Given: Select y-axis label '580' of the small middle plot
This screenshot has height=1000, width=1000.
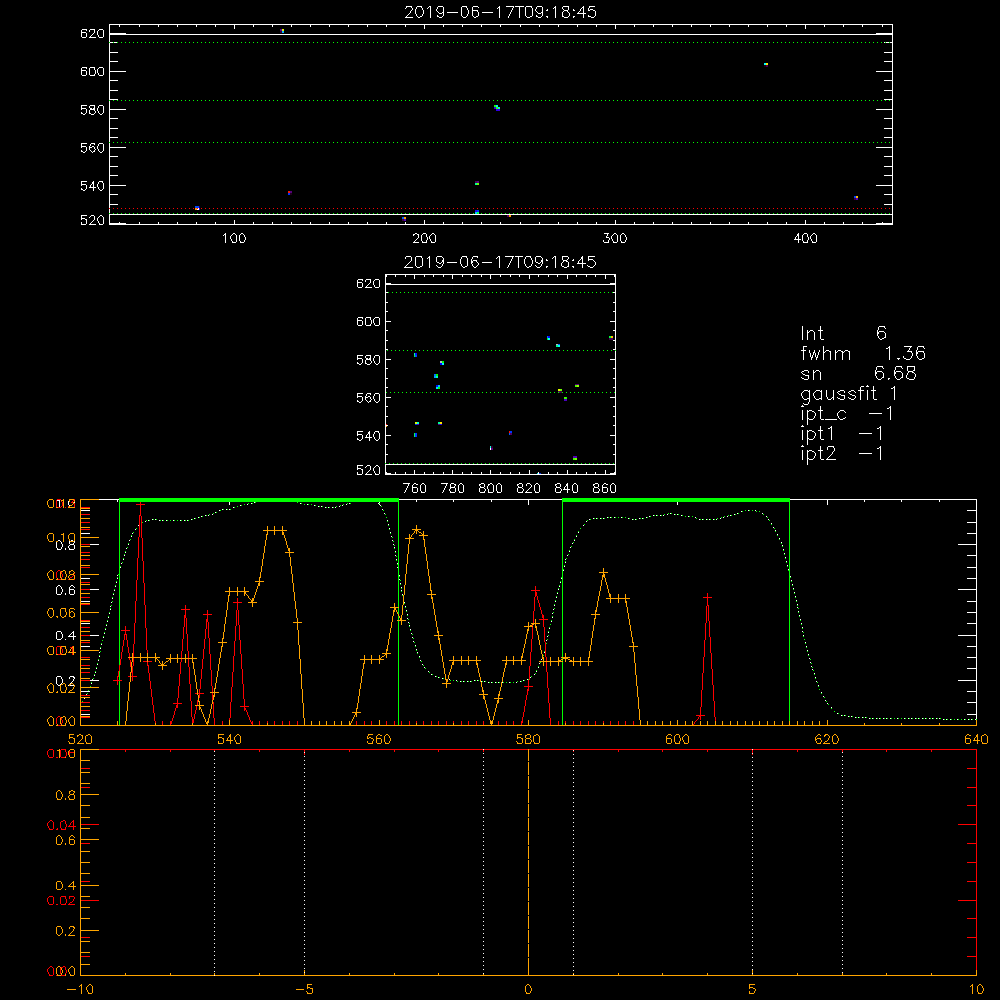Looking at the screenshot, I should click(x=369, y=360).
